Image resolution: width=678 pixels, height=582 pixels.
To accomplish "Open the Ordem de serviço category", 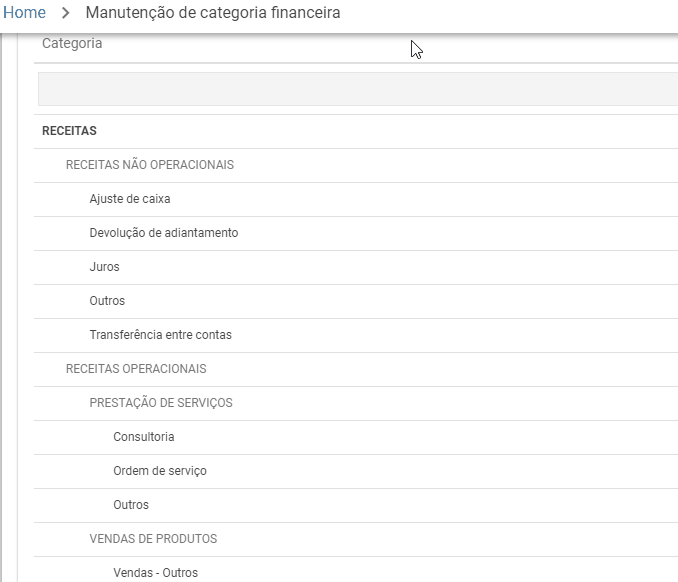I will pos(356,471).
